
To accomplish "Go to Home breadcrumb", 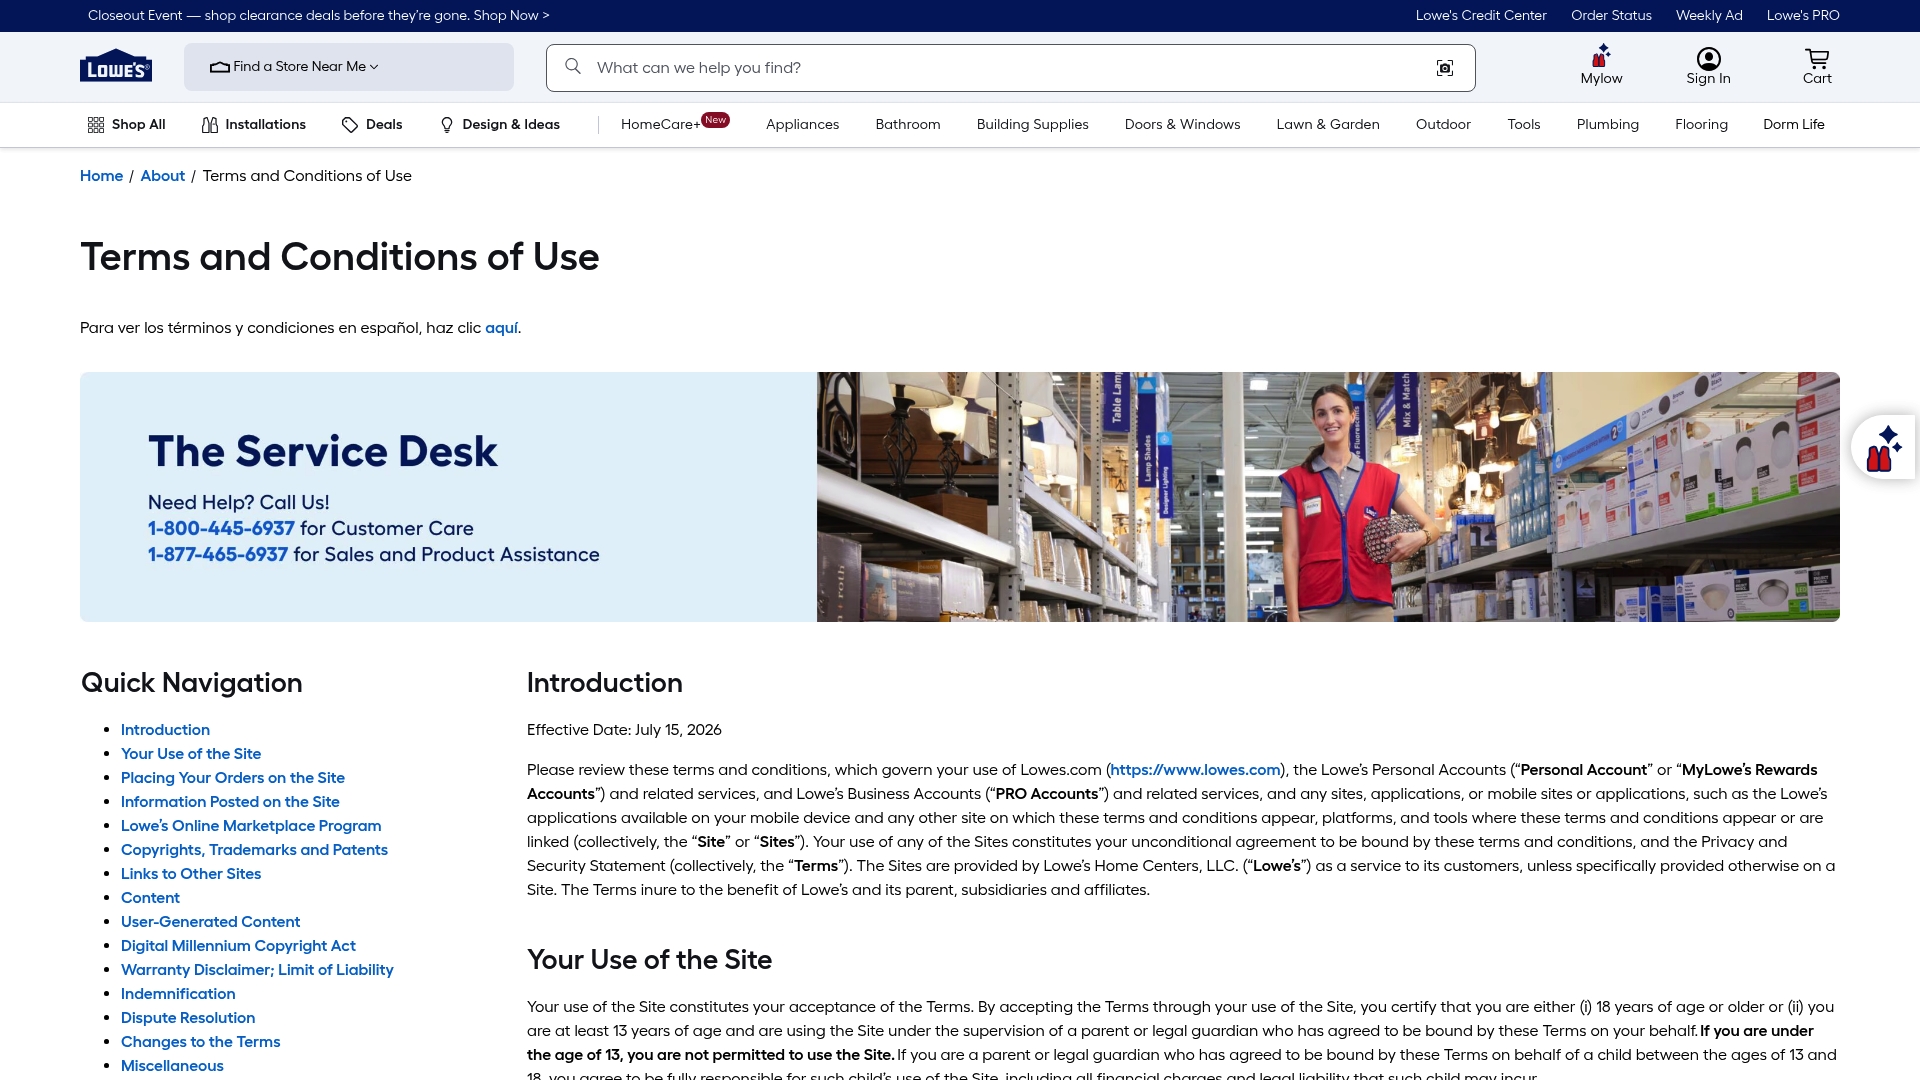I will (x=101, y=176).
